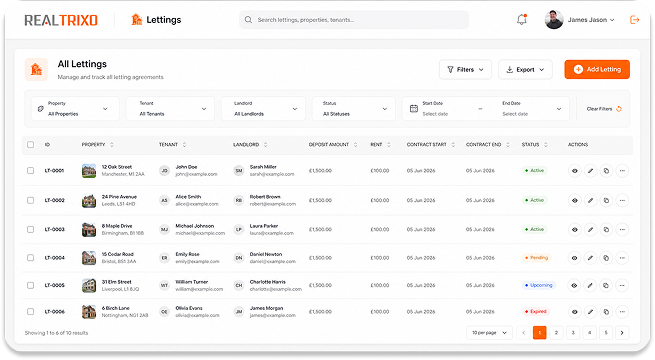
Task: Go to page 2
Action: pos(556,333)
